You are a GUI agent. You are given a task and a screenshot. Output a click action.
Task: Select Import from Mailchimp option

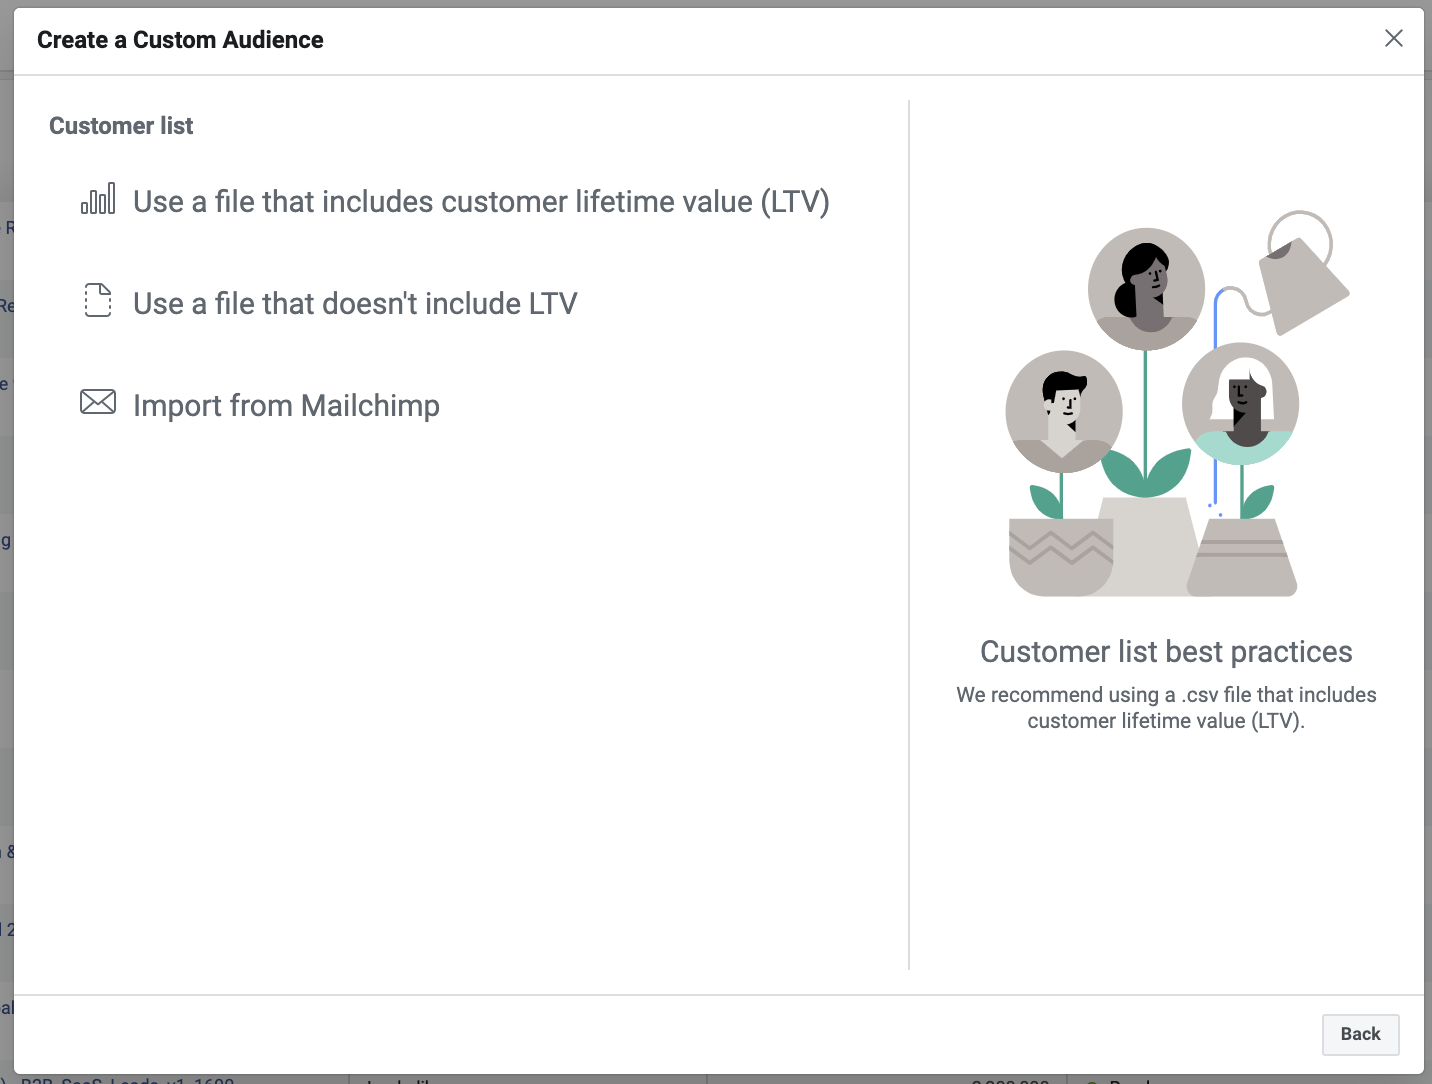[286, 405]
